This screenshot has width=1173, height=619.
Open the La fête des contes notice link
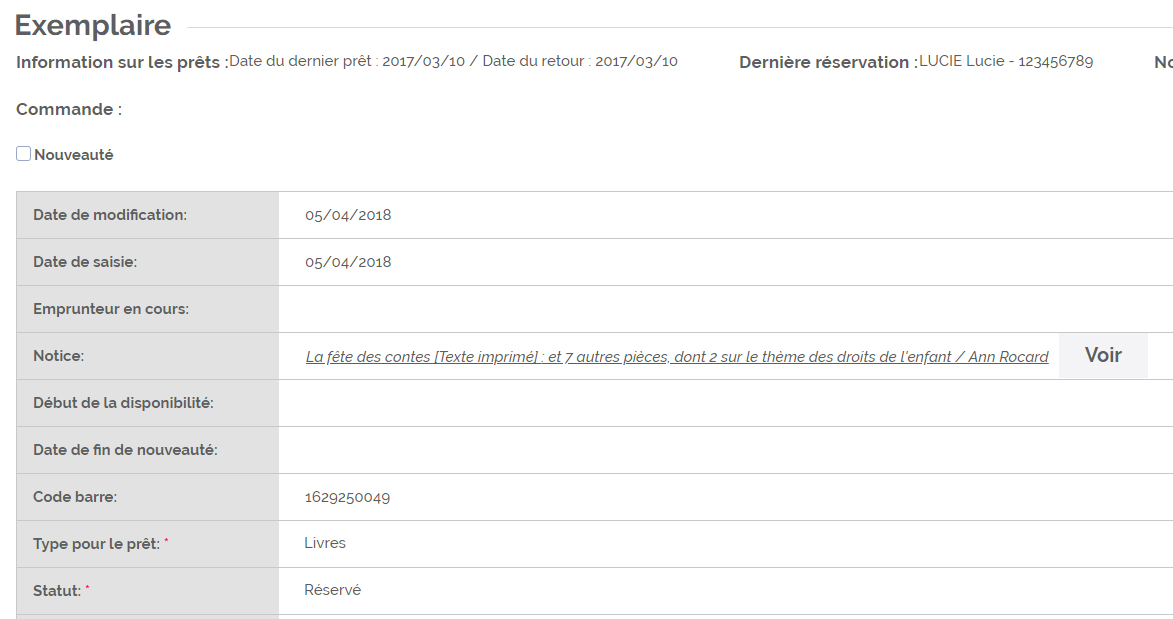pyautogui.click(x=676, y=357)
